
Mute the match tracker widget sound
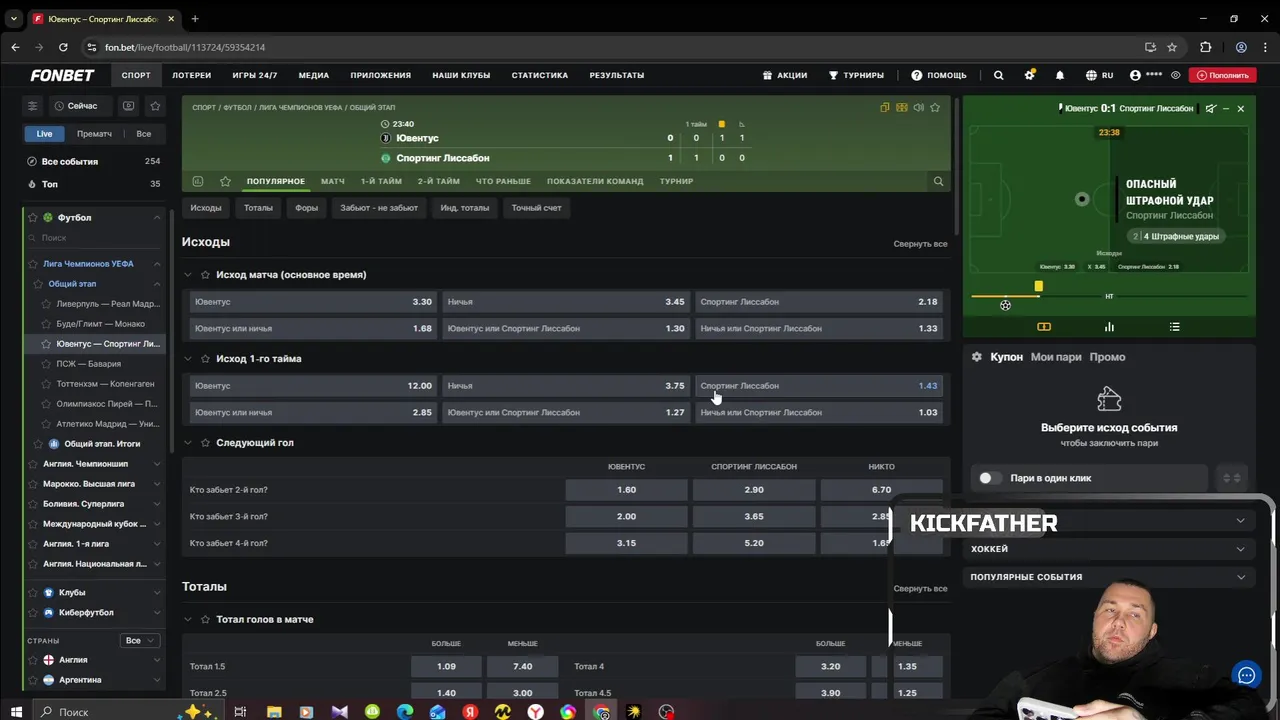point(1211,108)
